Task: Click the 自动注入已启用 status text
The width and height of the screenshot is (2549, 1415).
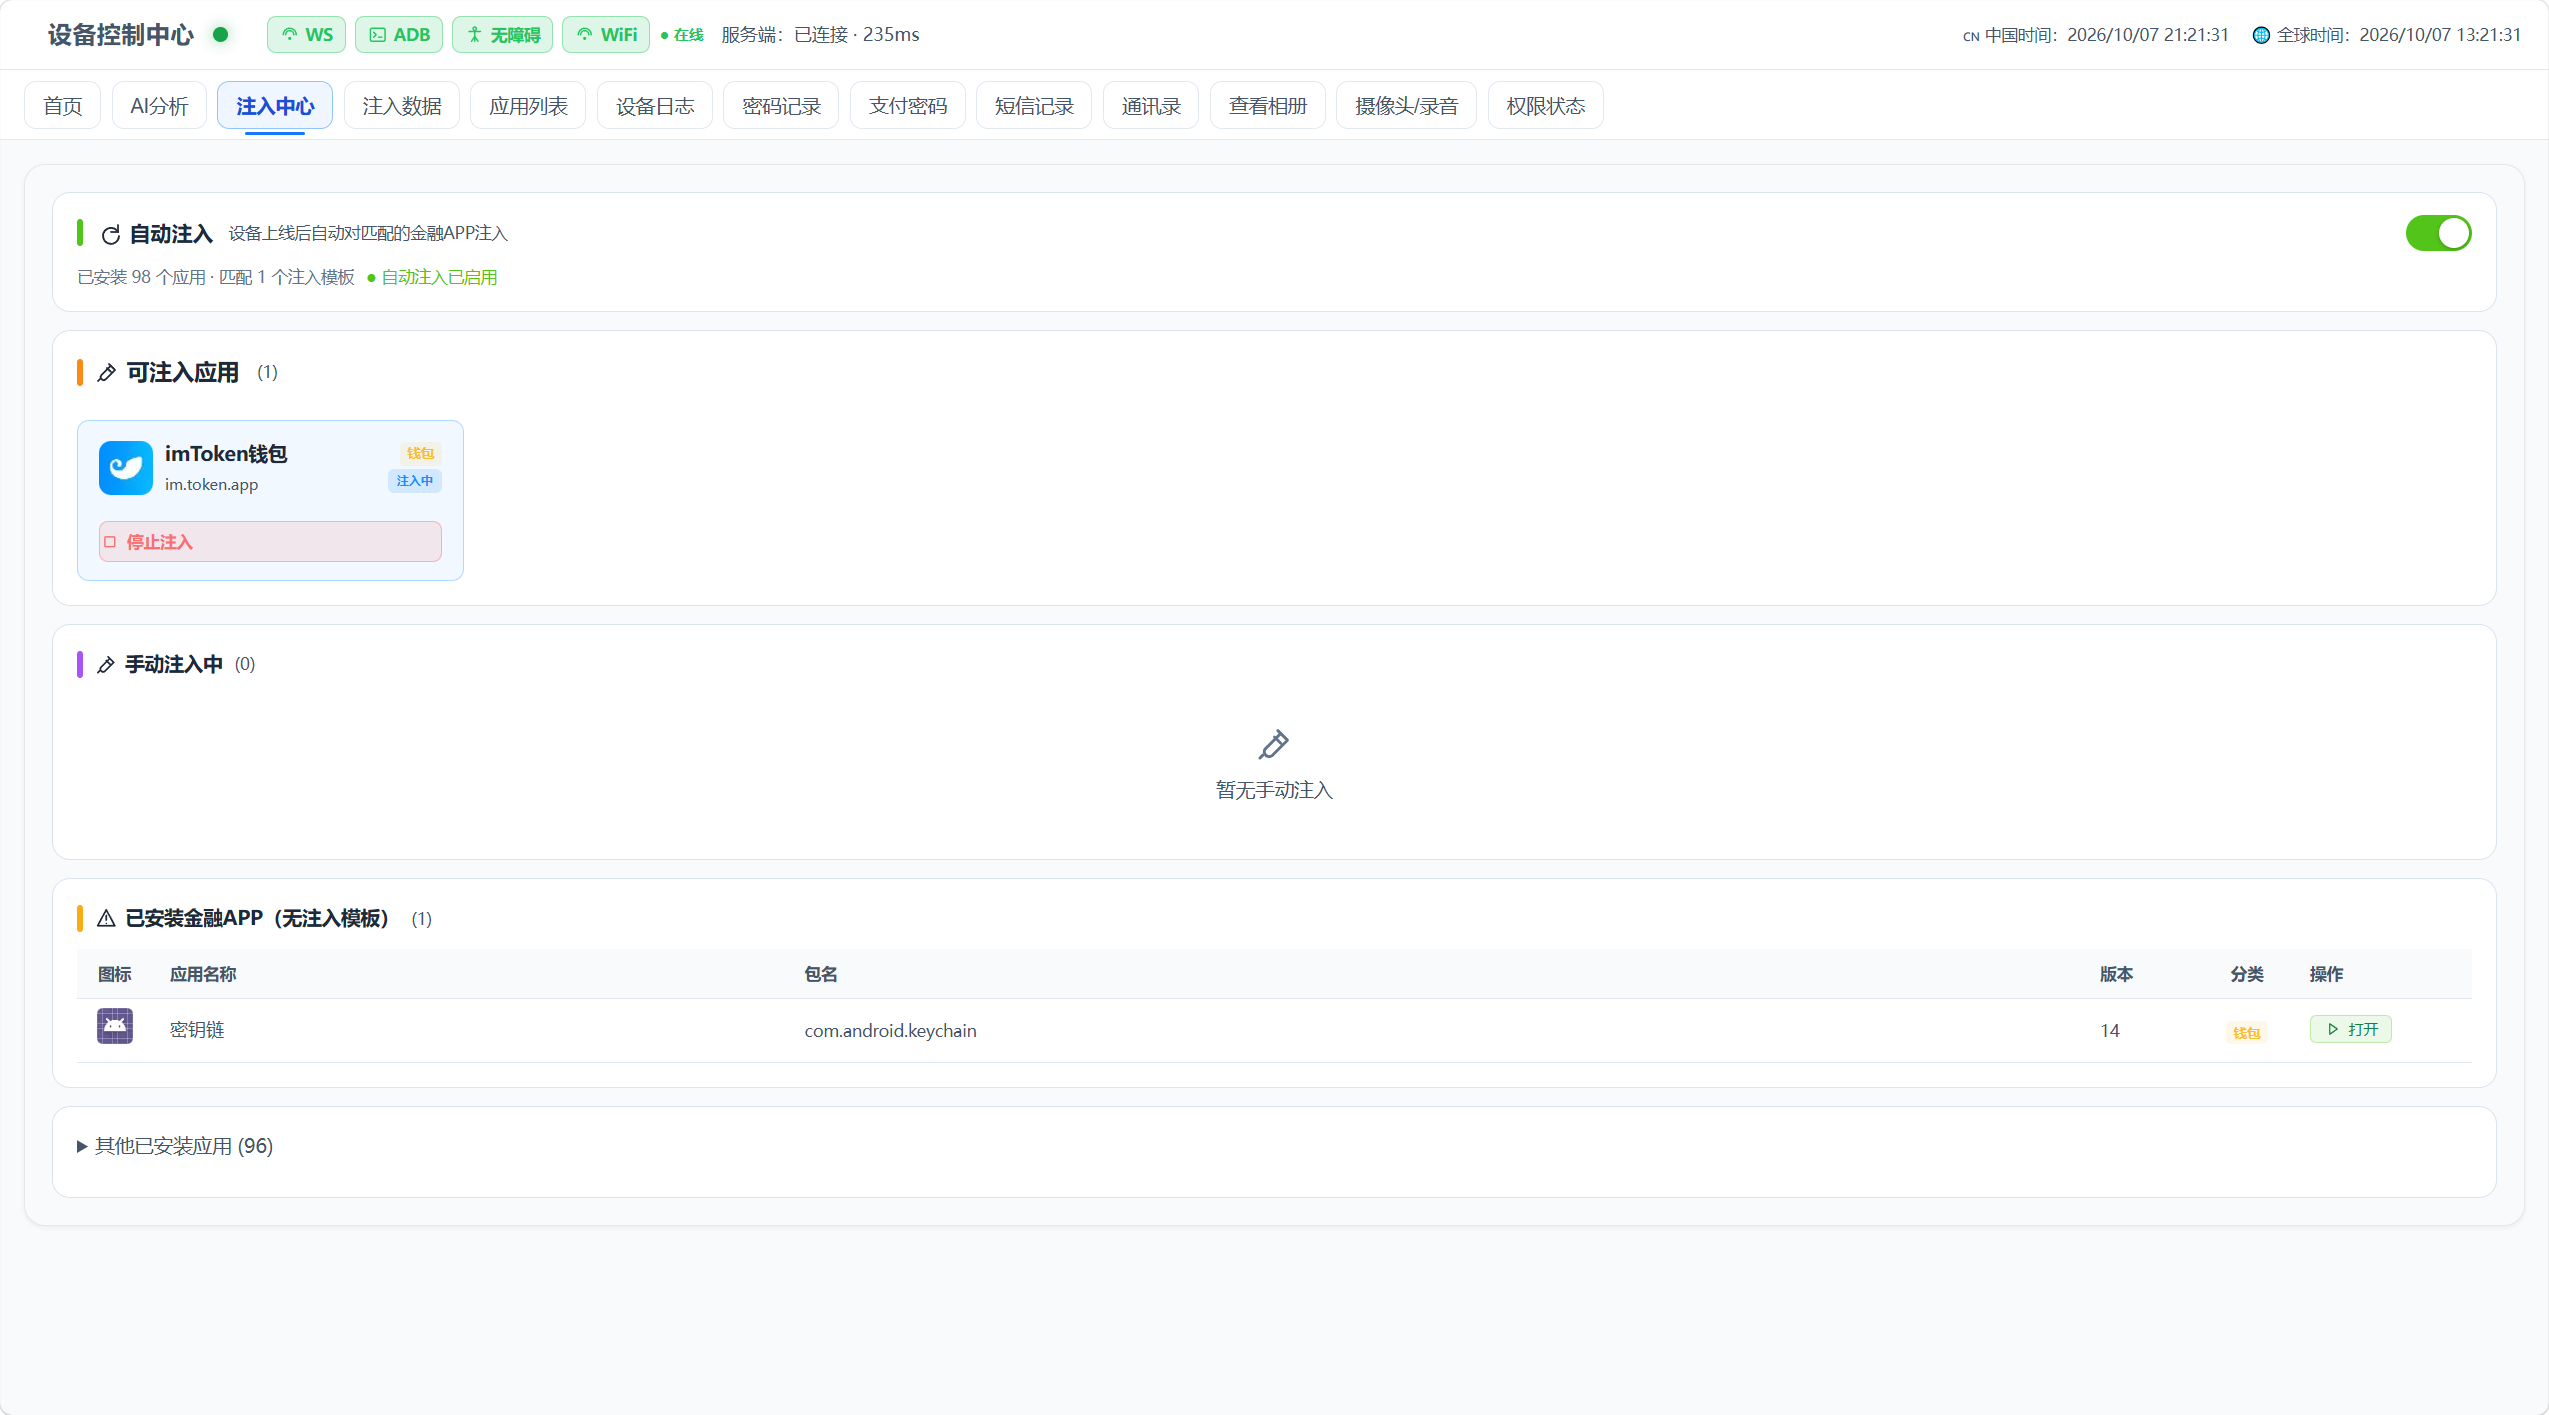Action: 439,277
